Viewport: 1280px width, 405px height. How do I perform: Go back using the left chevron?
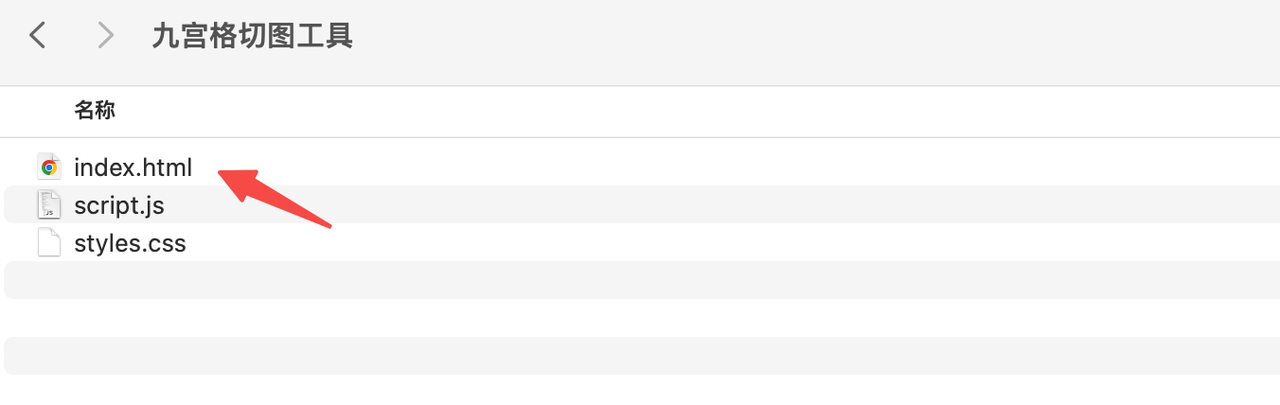pos(38,36)
